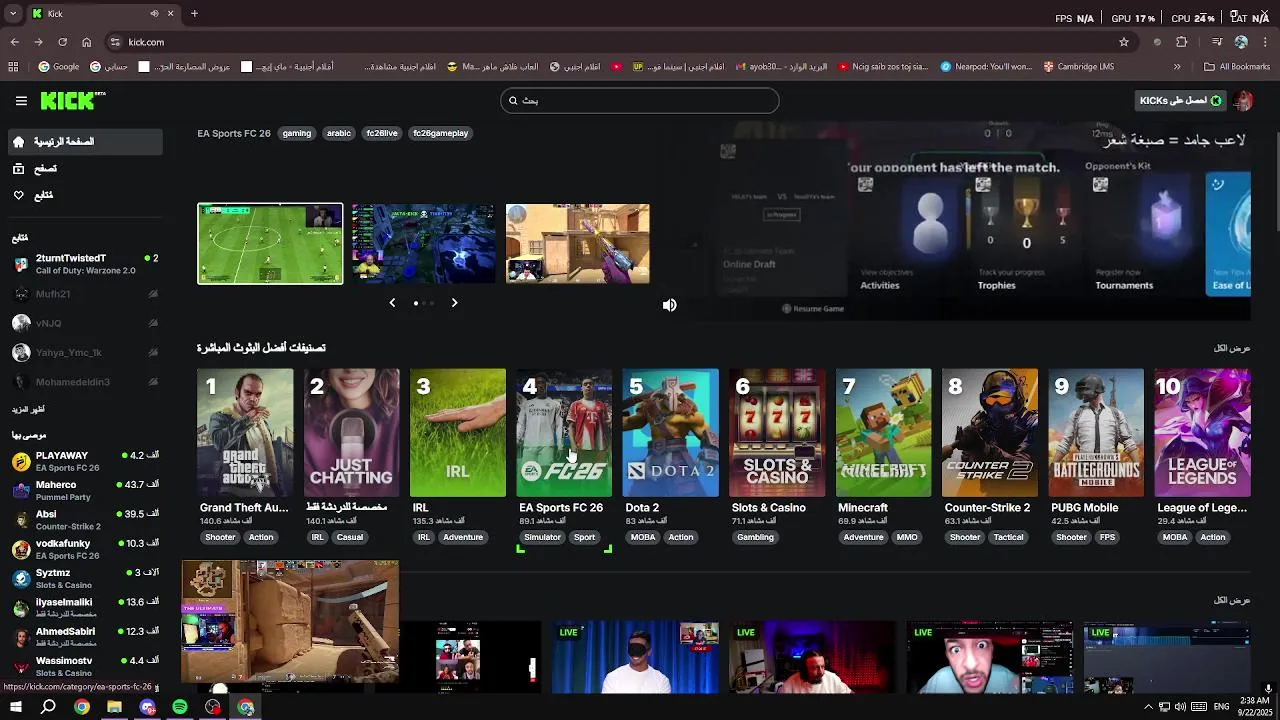Viewport: 1280px width, 720px height.
Task: Open PUBG Mobile category card
Action: [1096, 433]
